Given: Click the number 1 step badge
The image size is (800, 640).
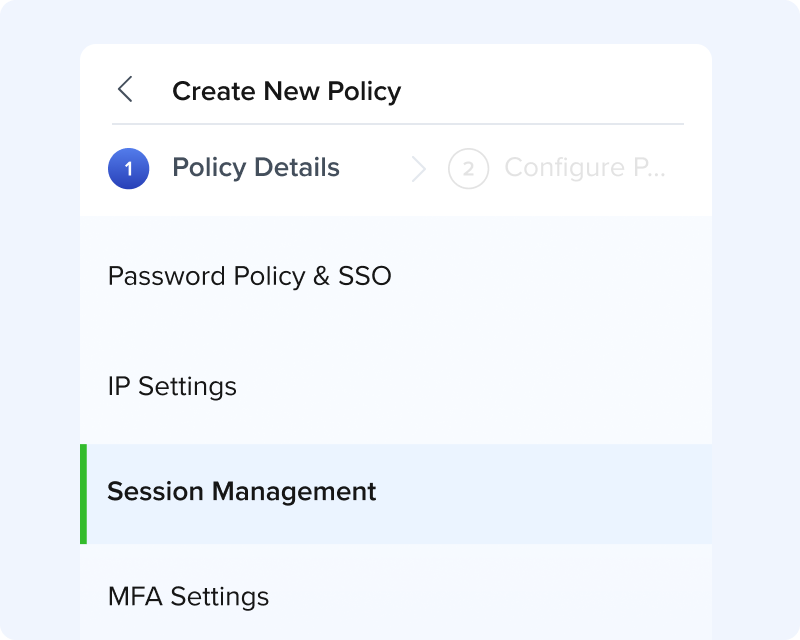Looking at the screenshot, I should 129,168.
